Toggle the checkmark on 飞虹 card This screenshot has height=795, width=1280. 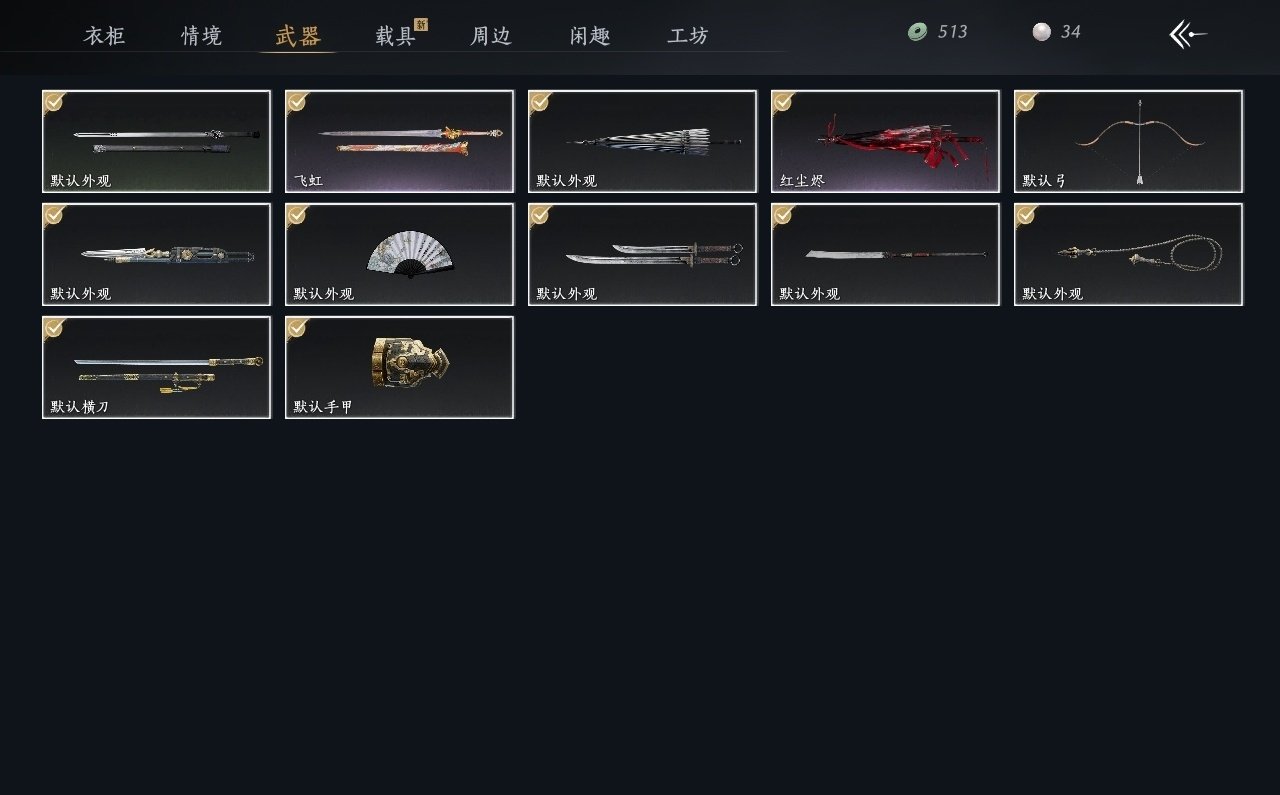[297, 102]
